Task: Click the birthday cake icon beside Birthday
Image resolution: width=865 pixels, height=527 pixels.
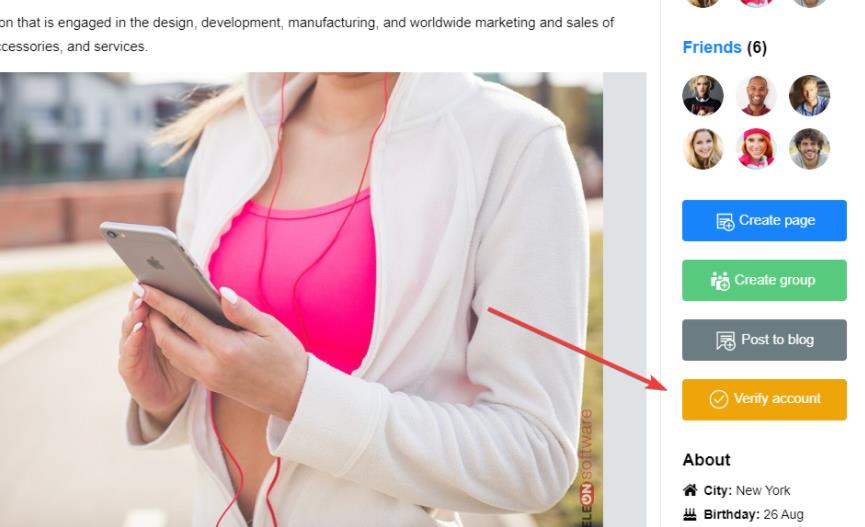Action: point(690,514)
